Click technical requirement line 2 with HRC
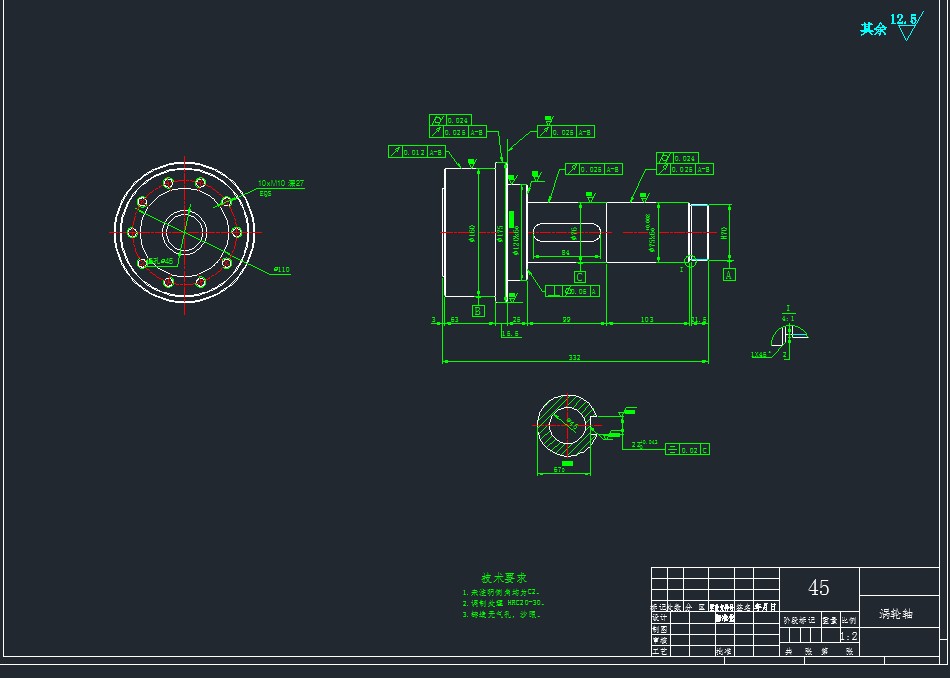 coord(503,603)
